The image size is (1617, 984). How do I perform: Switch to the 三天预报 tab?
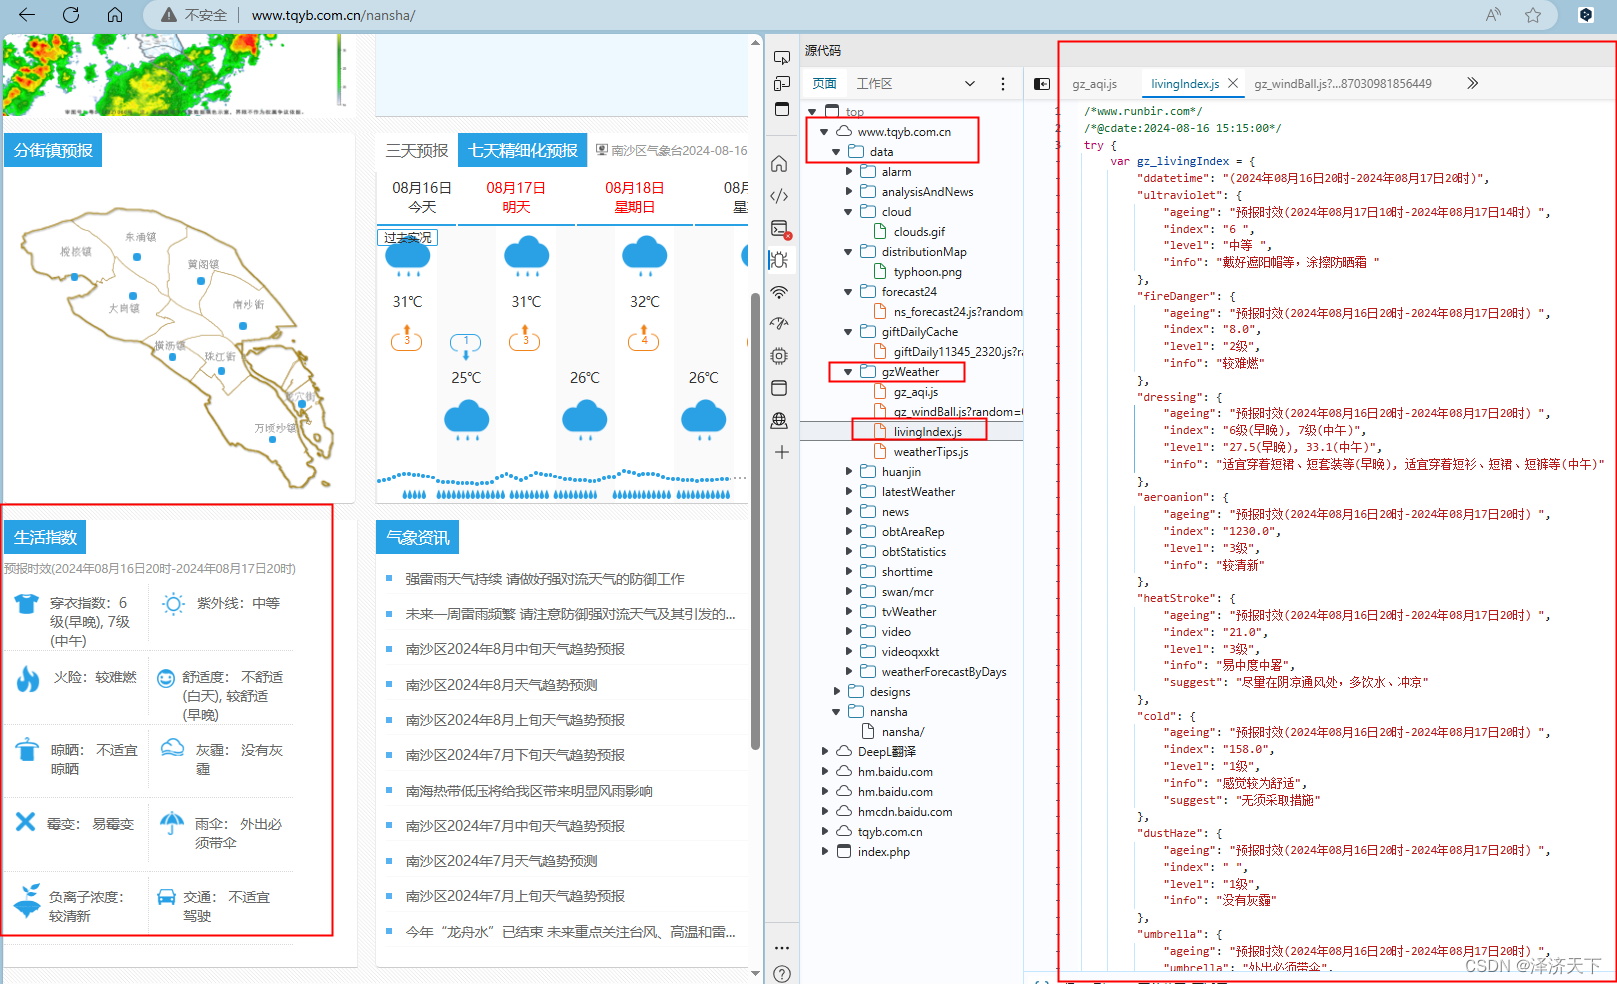coord(417,151)
